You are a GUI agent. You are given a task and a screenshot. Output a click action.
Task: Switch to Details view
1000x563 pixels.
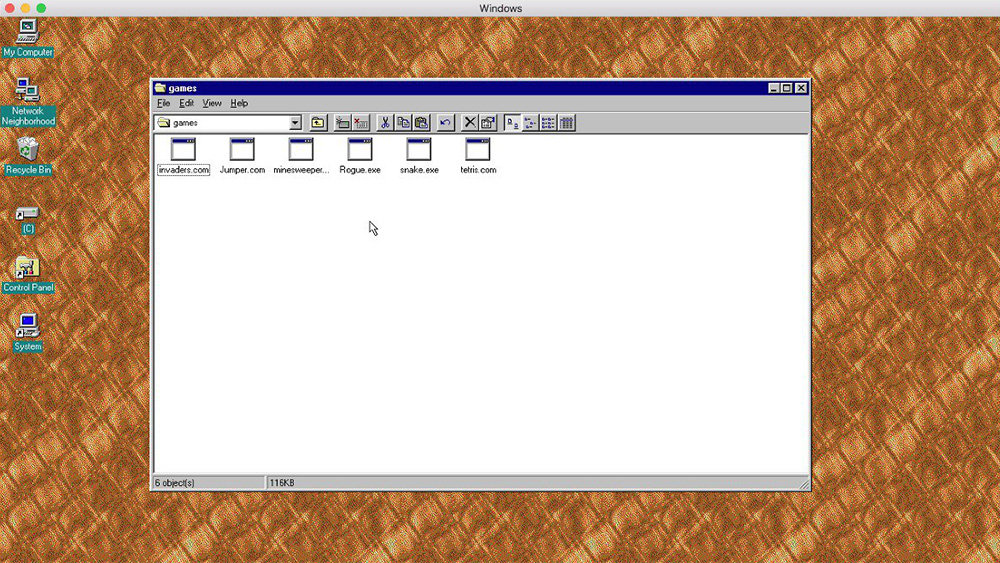567,122
